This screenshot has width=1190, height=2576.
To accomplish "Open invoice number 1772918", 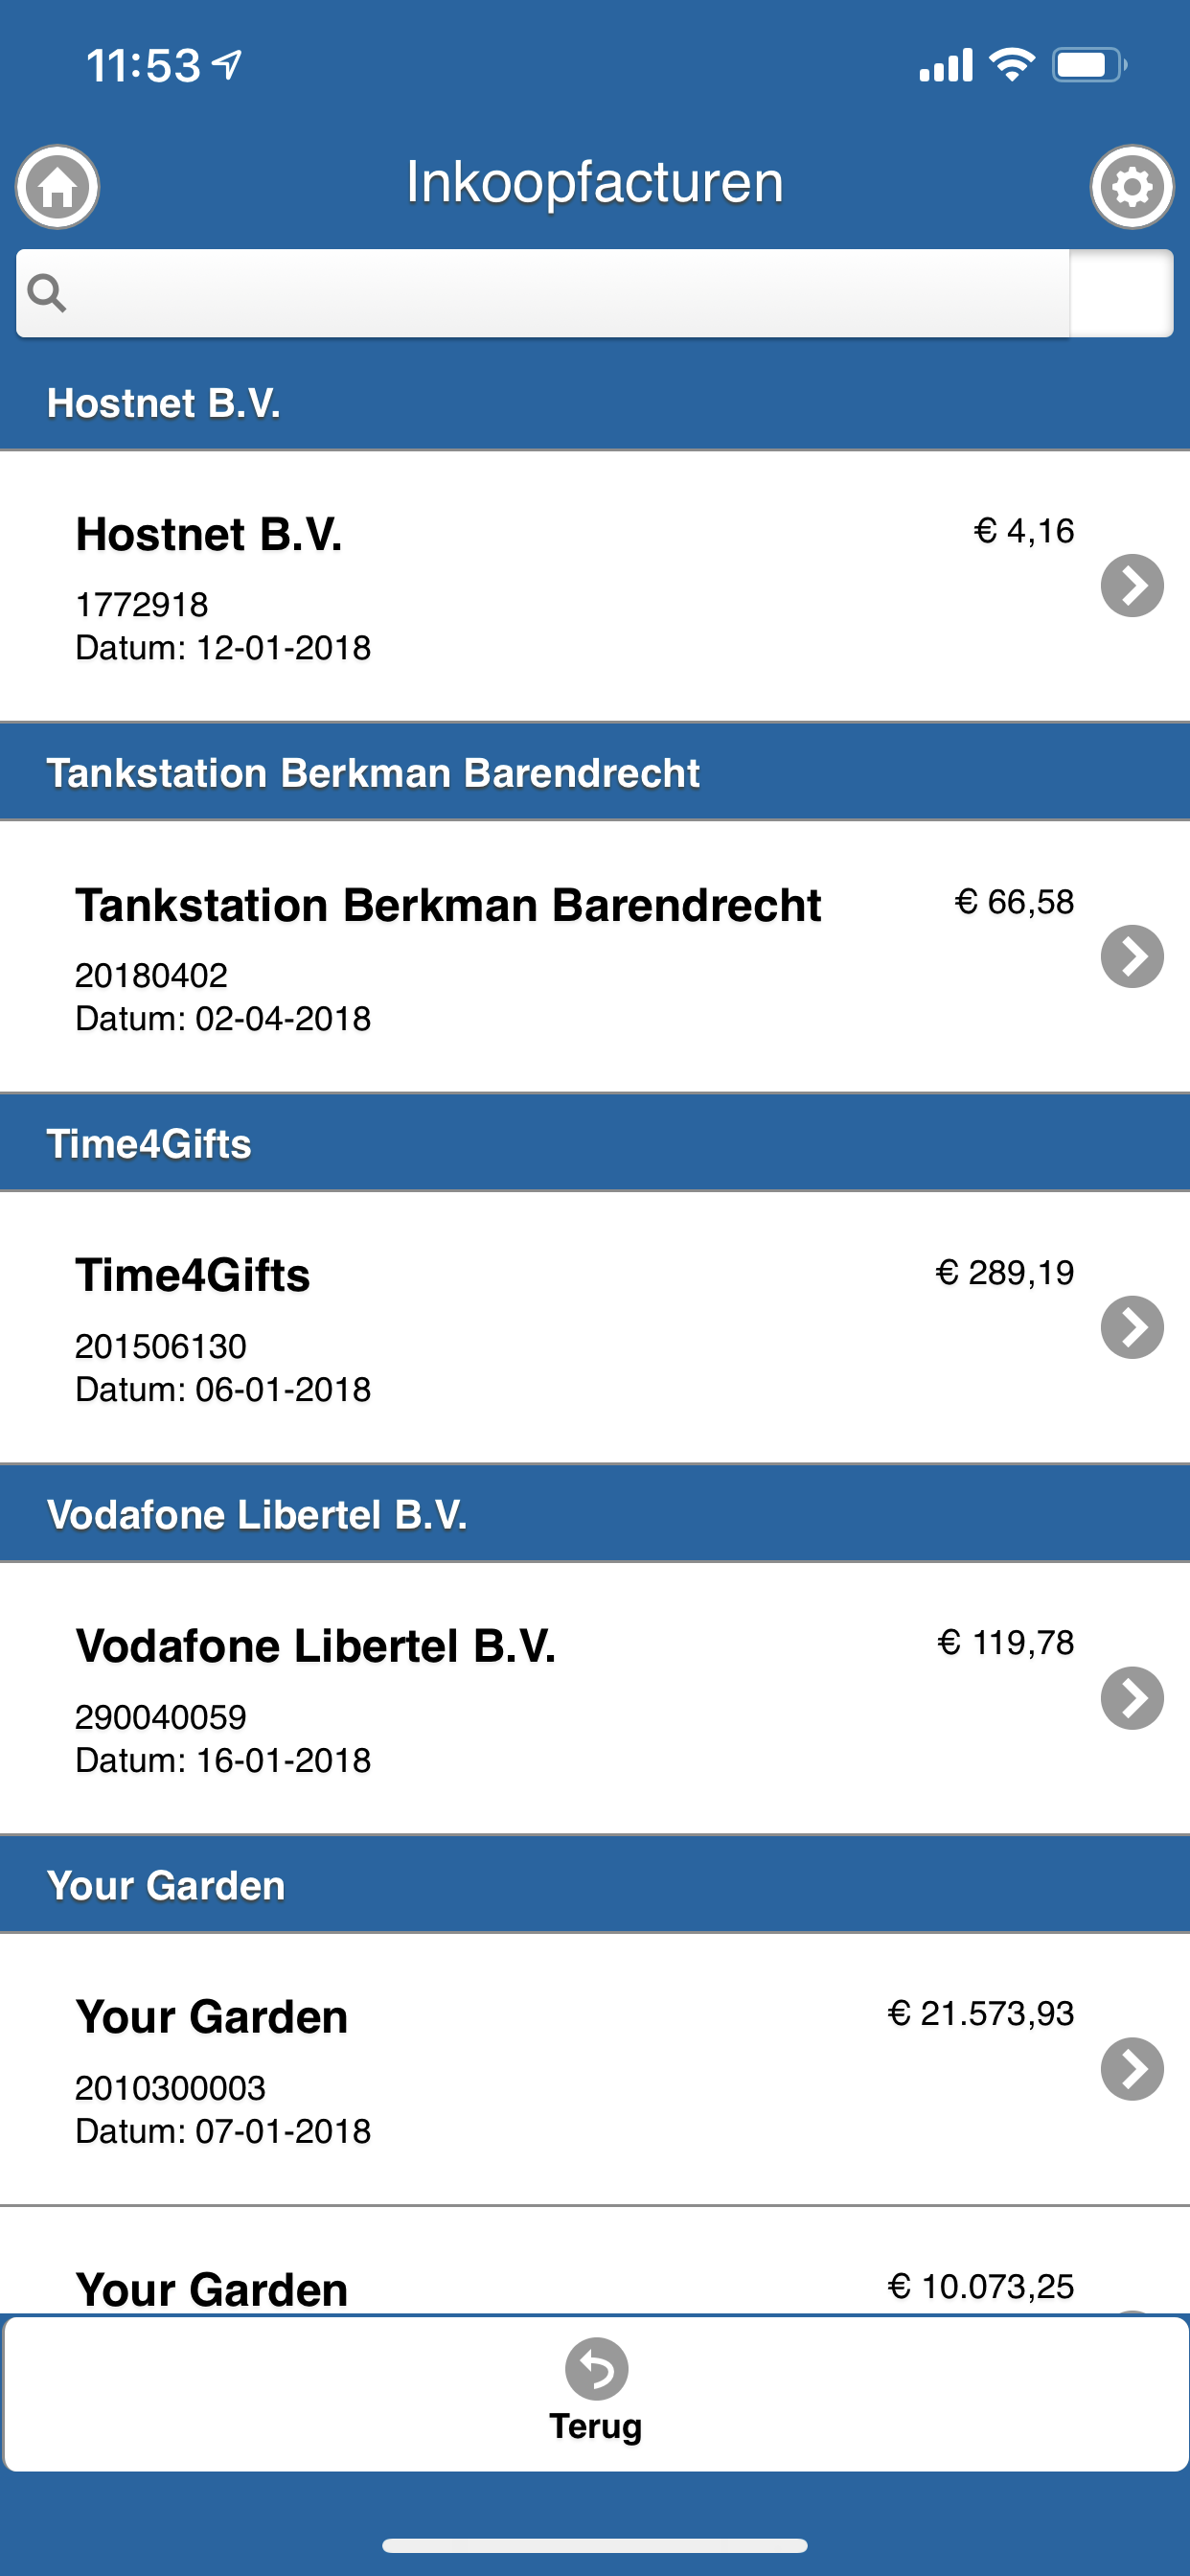I will (x=142, y=604).
